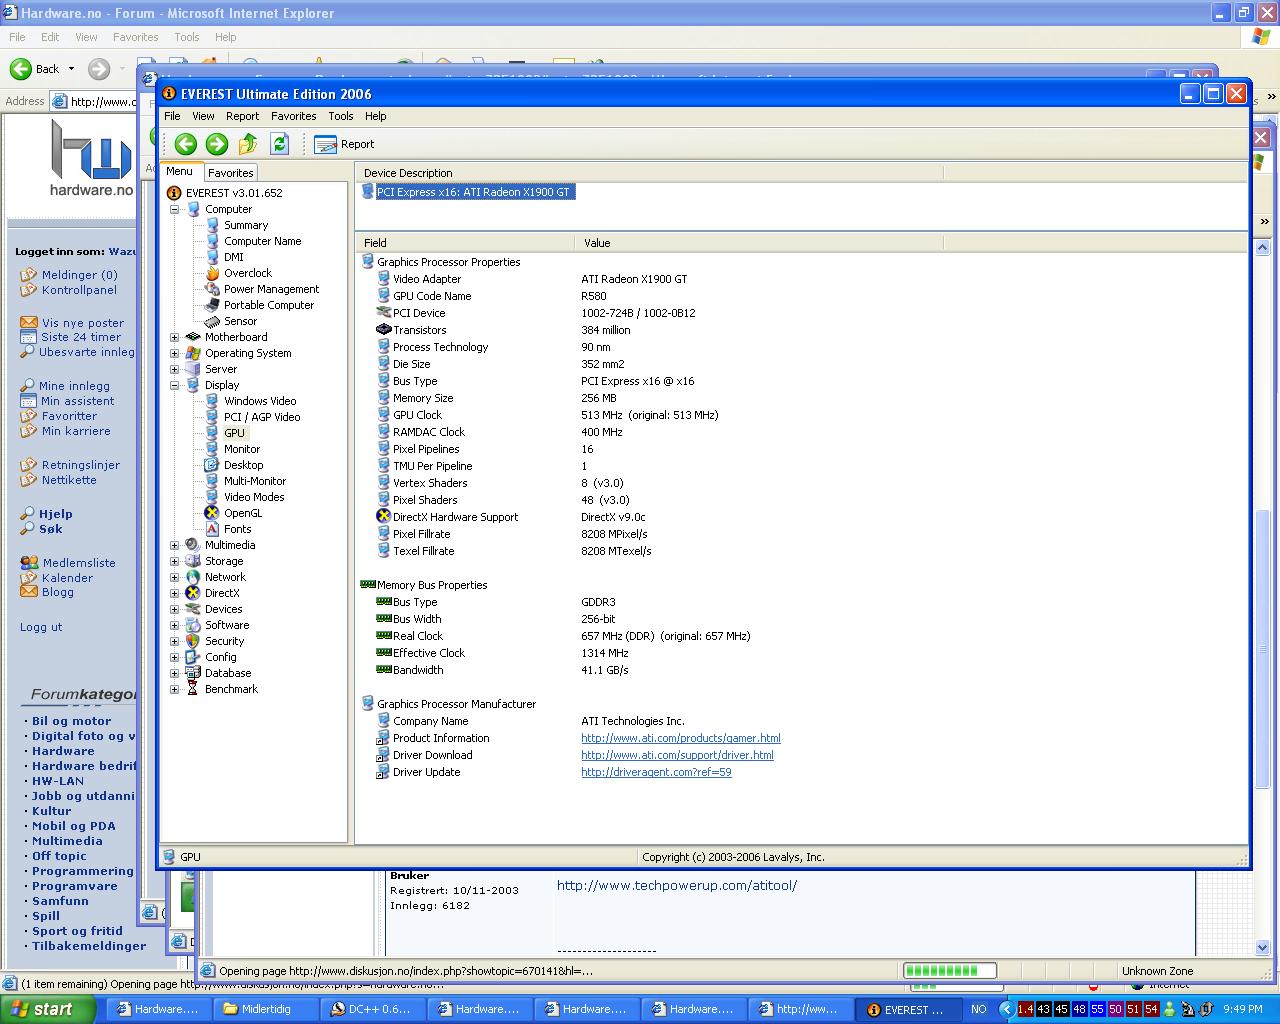
Task: Expand the Software tree node
Action: coord(174,625)
